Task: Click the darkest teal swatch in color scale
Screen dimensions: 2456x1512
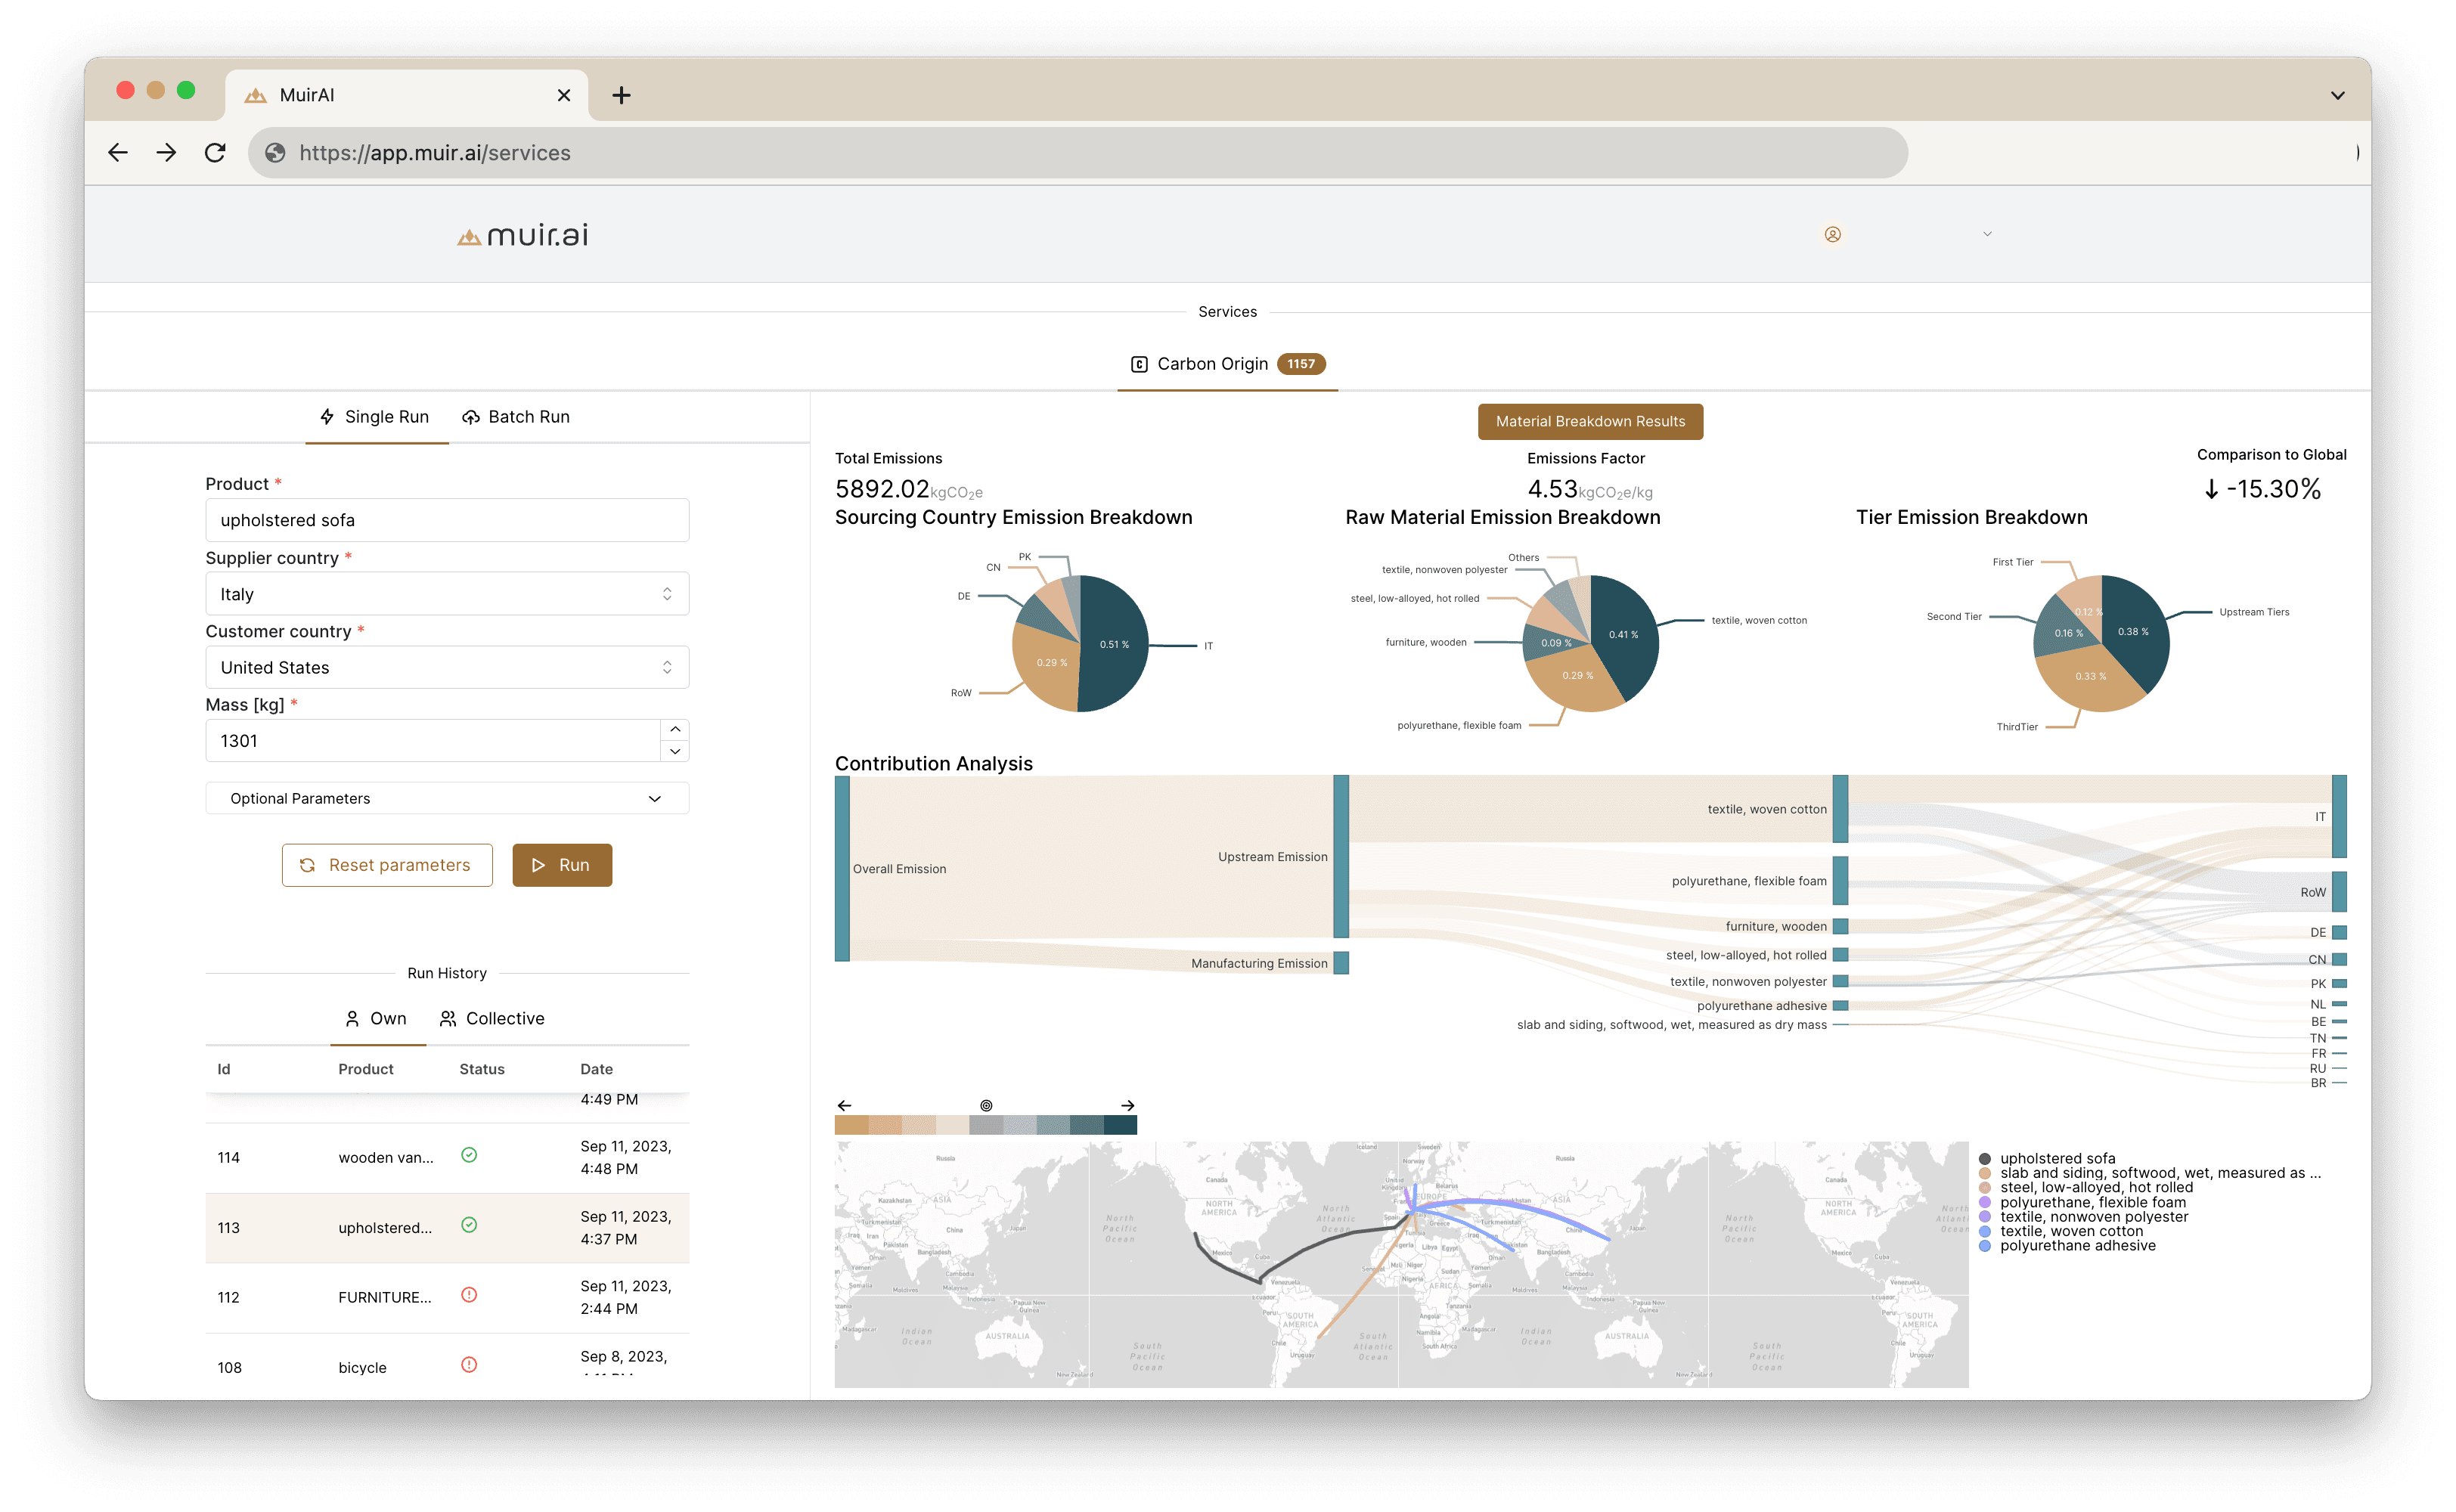Action: pyautogui.click(x=1120, y=1125)
